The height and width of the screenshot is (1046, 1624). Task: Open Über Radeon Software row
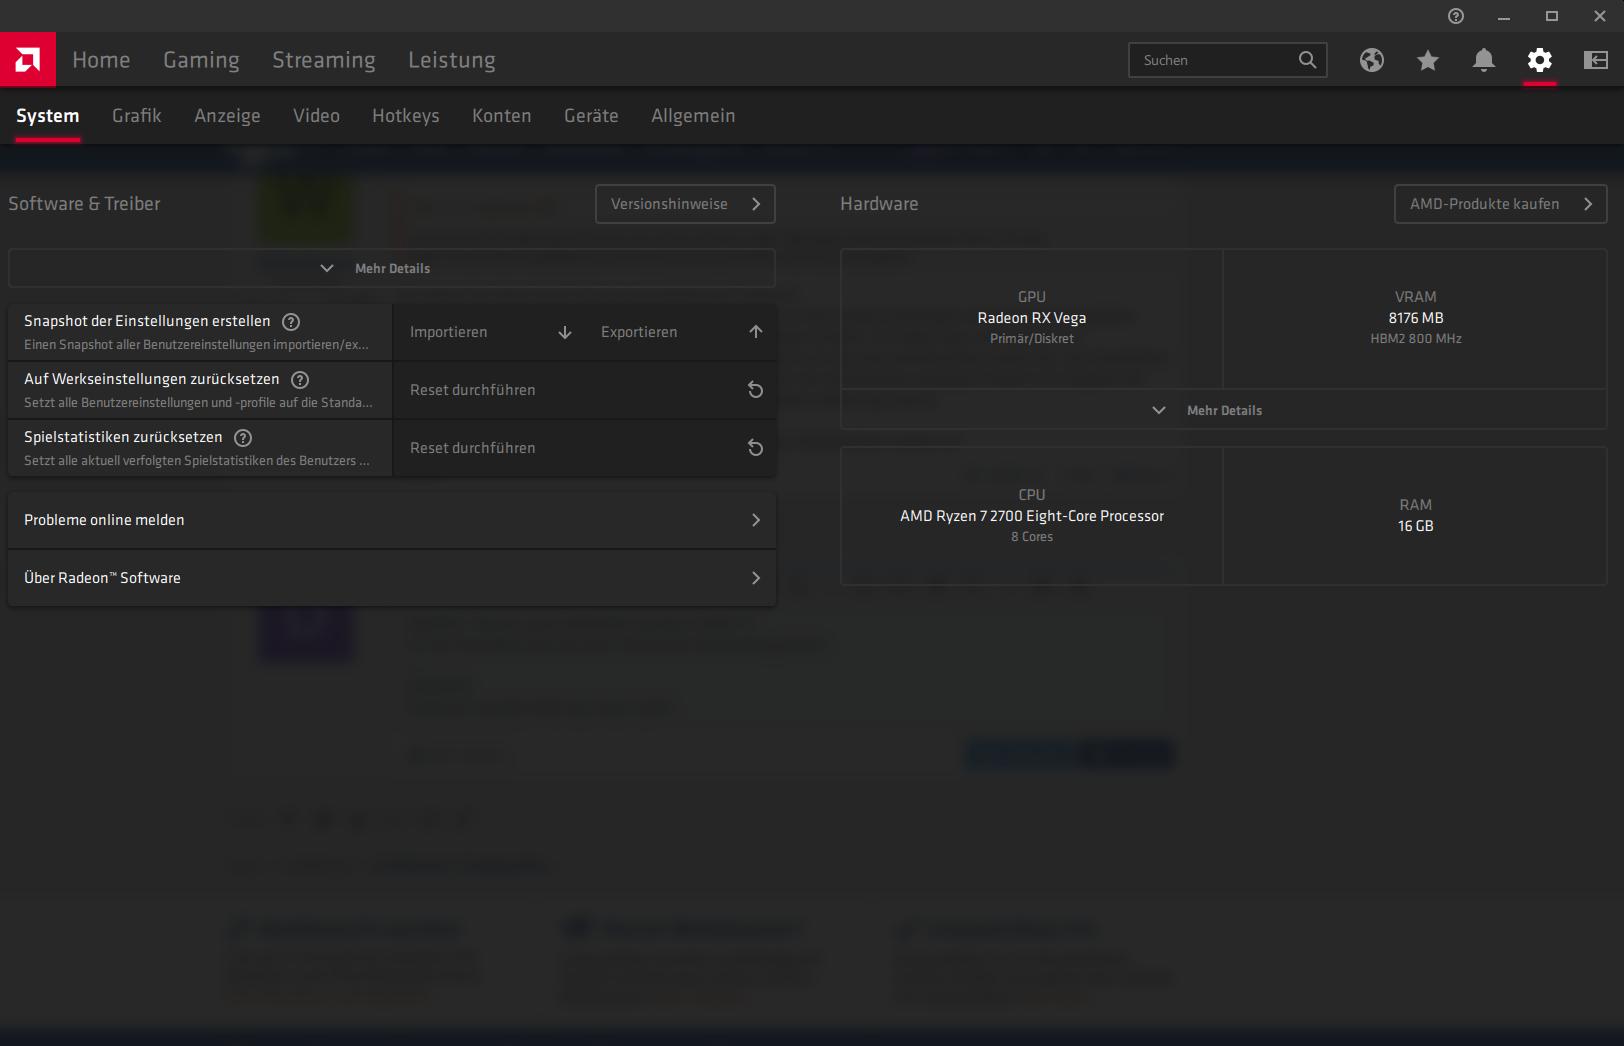(x=392, y=578)
